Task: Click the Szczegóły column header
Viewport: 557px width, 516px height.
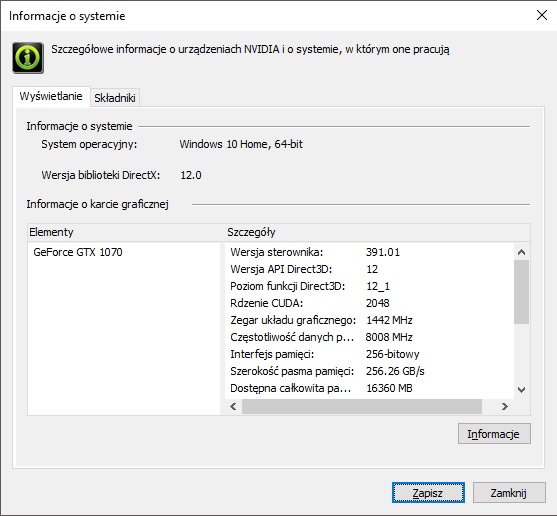Action: pos(378,232)
